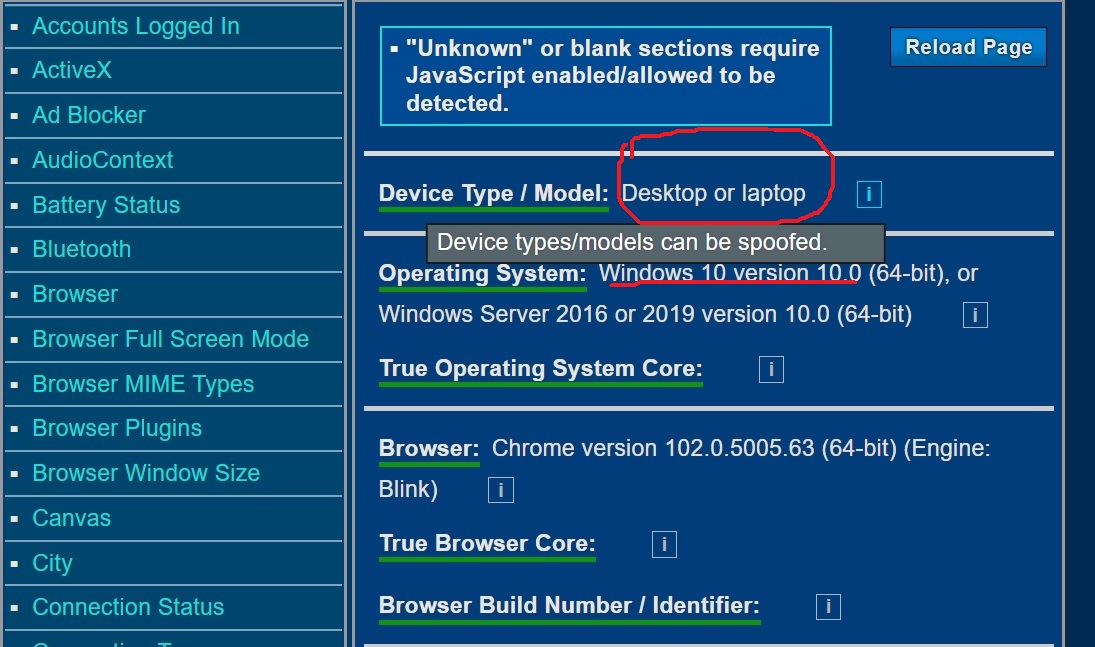Click the info icon beside Device Type / Model
1095x647 pixels.
[869, 194]
